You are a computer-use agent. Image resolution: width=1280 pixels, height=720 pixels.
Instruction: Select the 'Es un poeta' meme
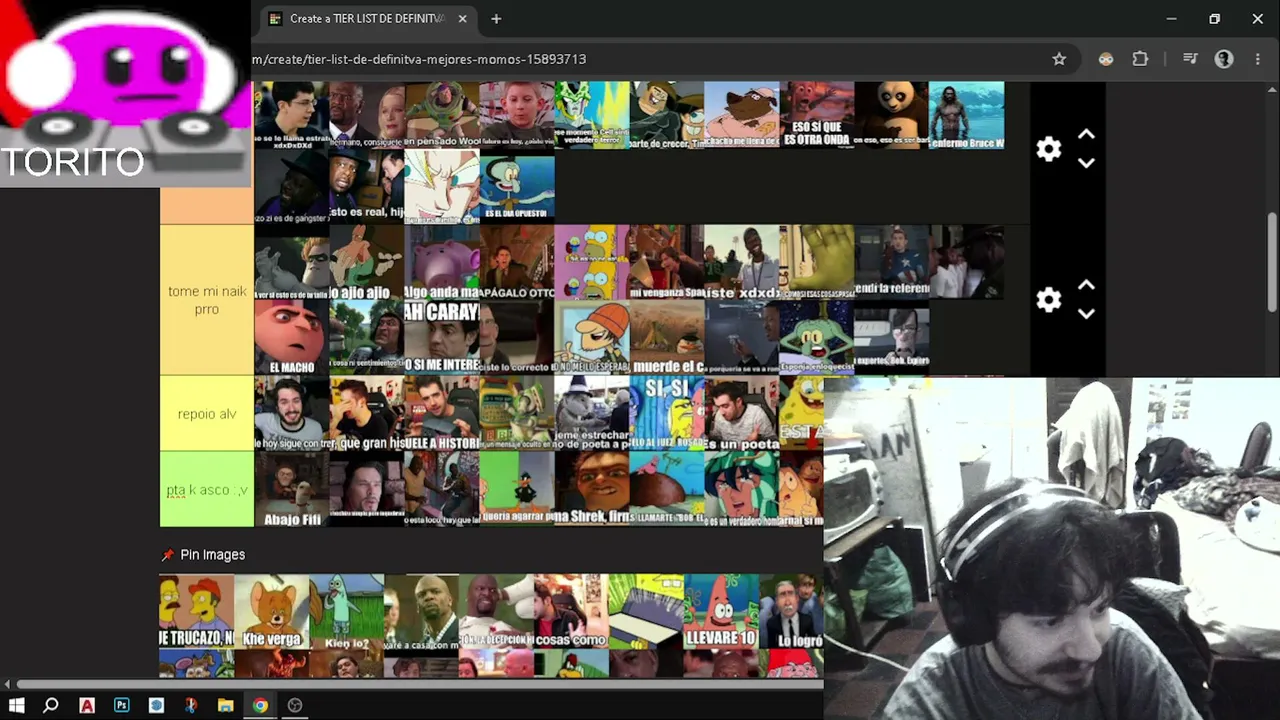click(742, 414)
